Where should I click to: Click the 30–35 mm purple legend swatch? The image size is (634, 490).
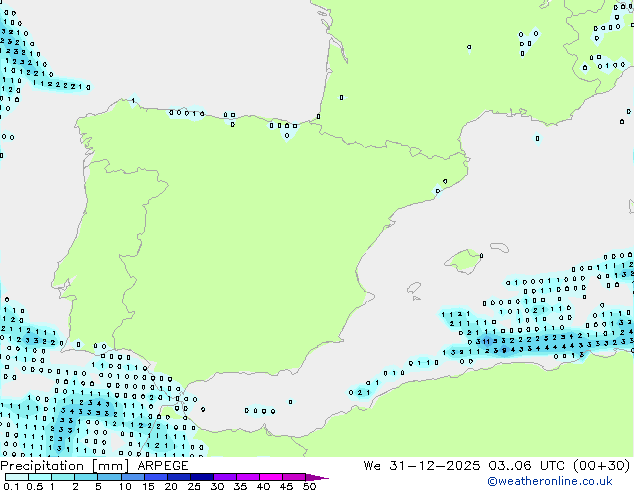[225, 477]
